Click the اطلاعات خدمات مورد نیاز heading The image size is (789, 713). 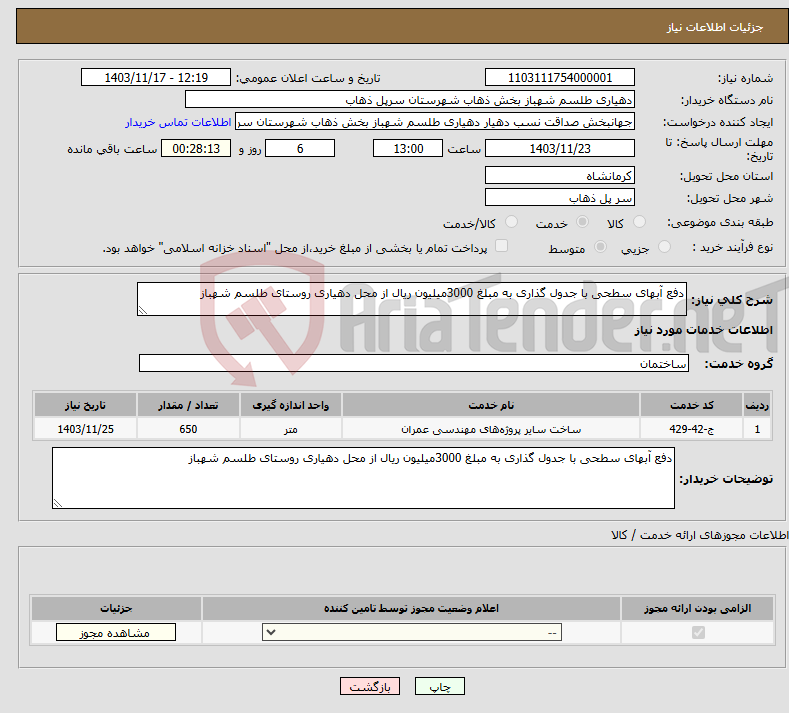[703, 330]
